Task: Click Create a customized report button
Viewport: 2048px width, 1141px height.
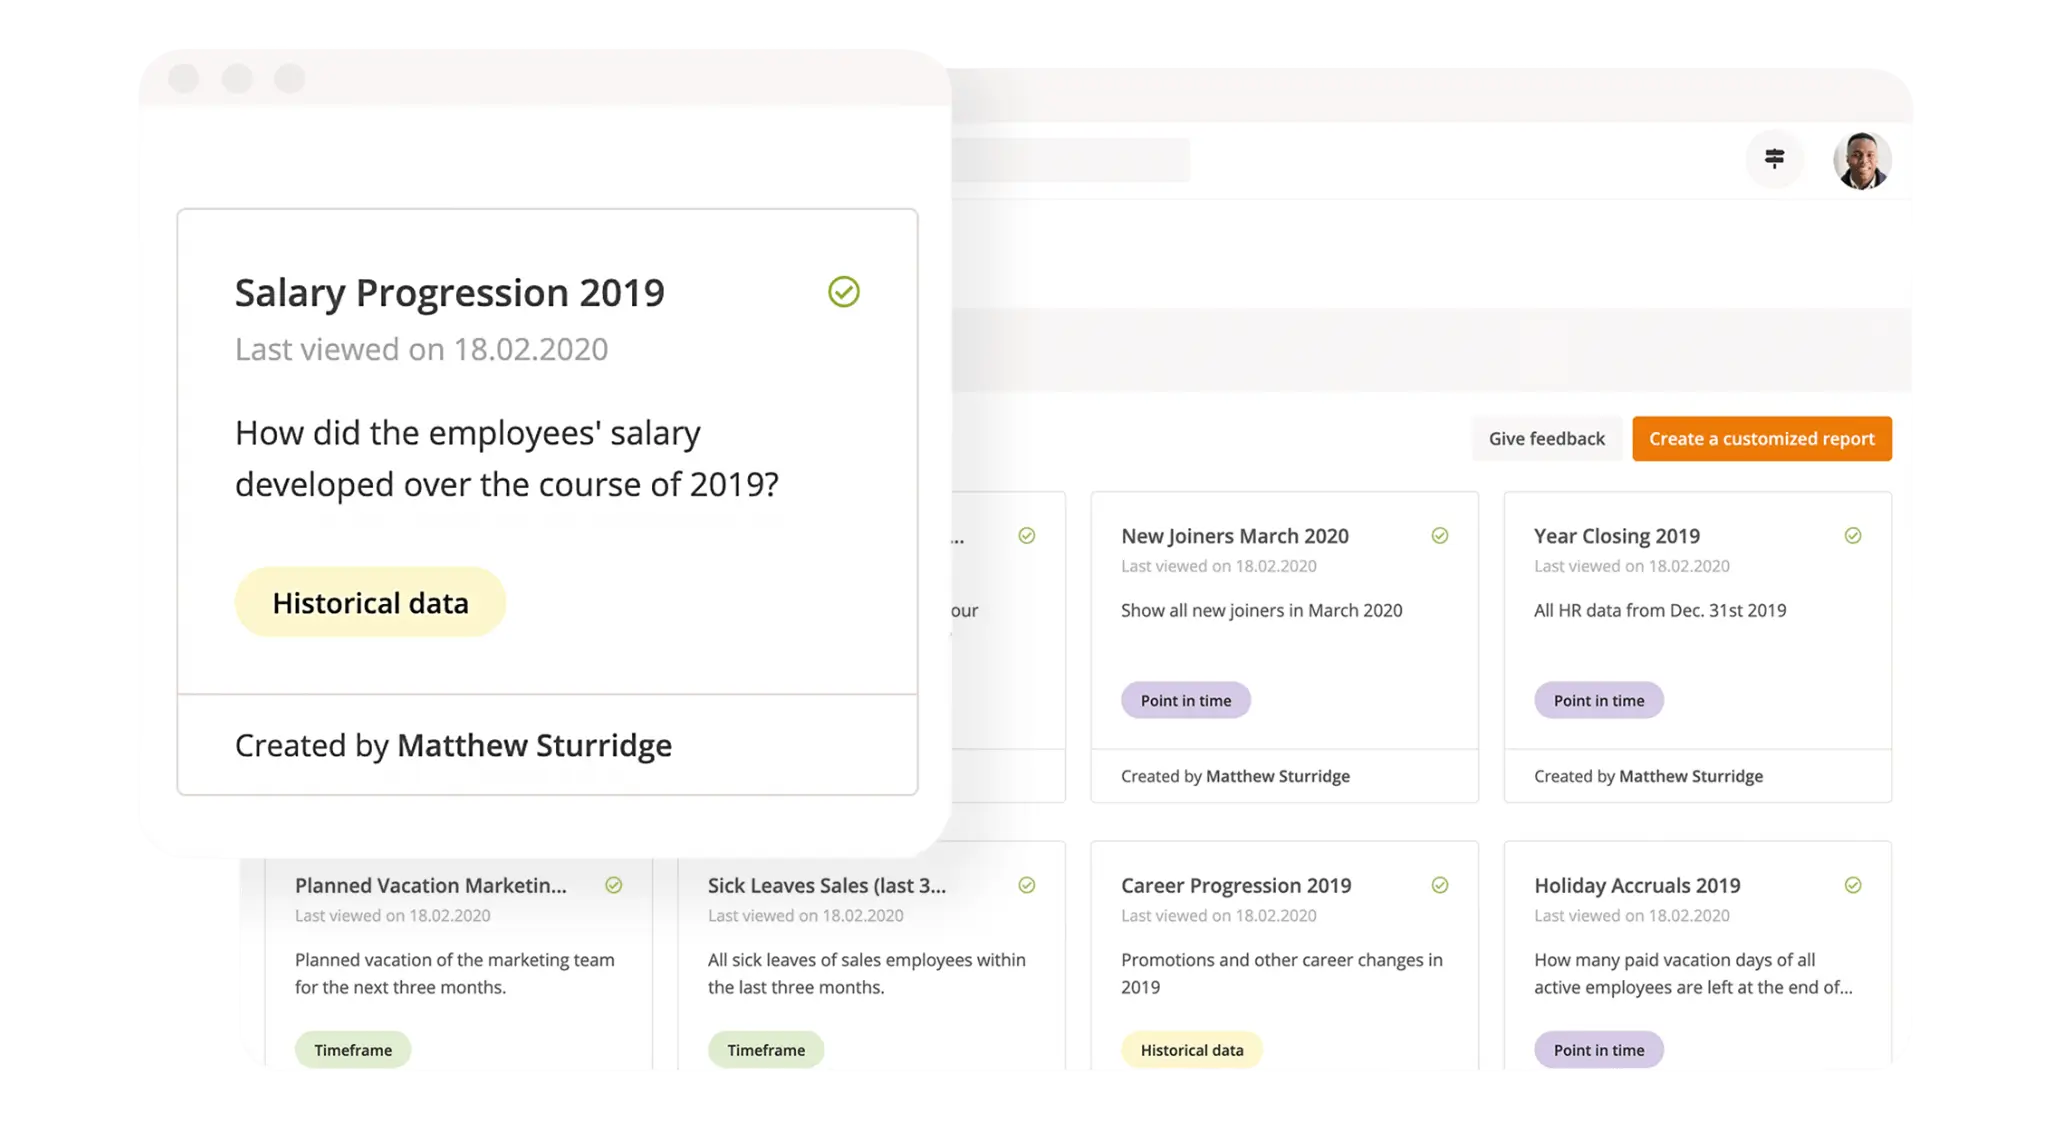Action: click(1761, 439)
